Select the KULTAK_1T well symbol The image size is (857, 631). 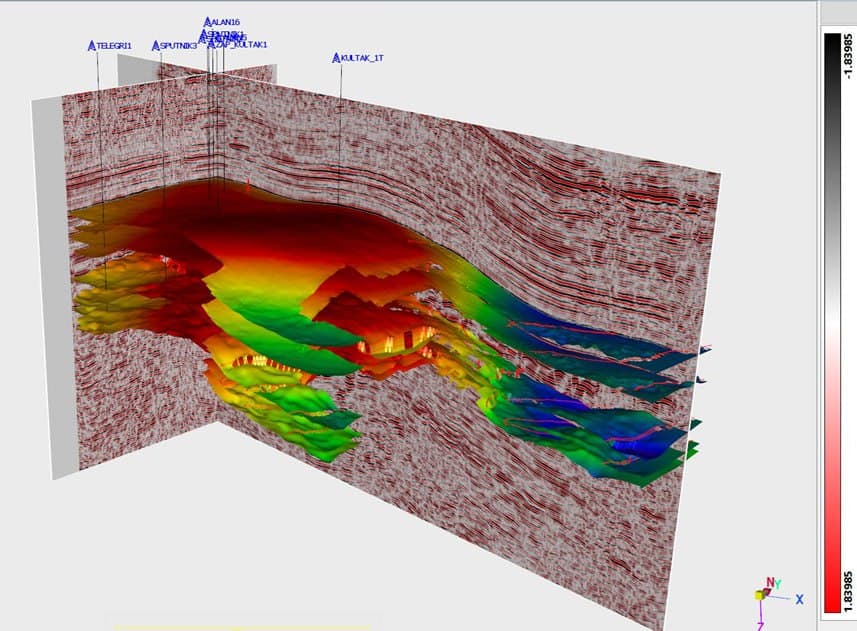[x=336, y=58]
